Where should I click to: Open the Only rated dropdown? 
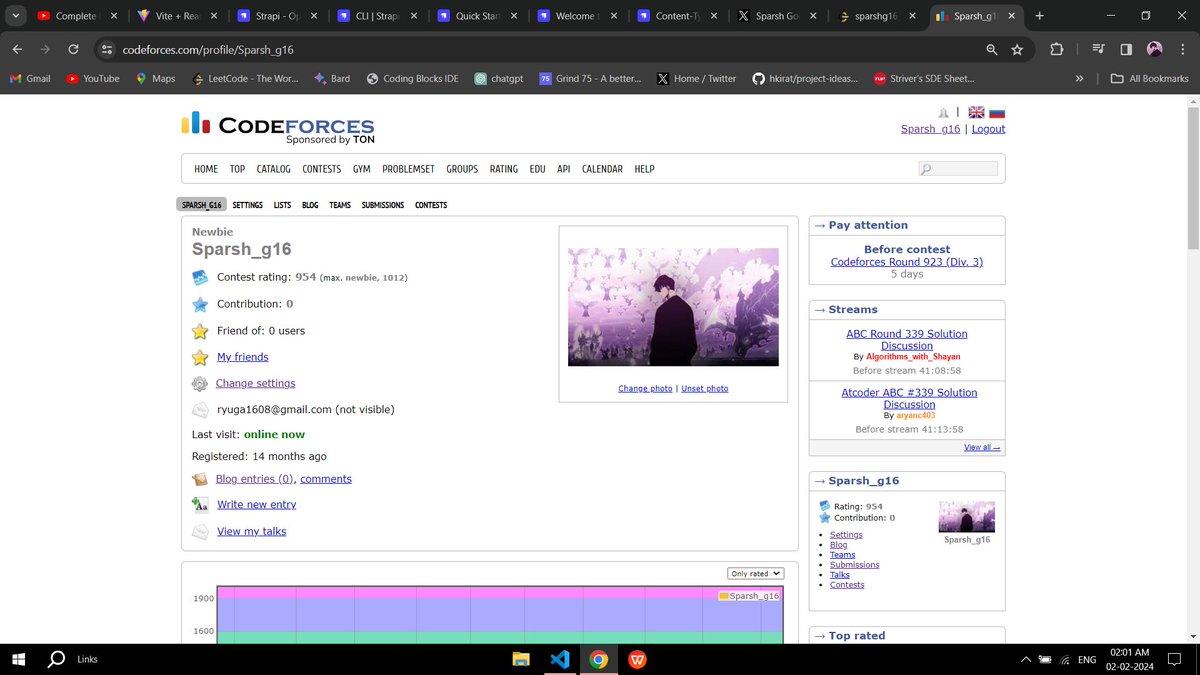[755, 573]
